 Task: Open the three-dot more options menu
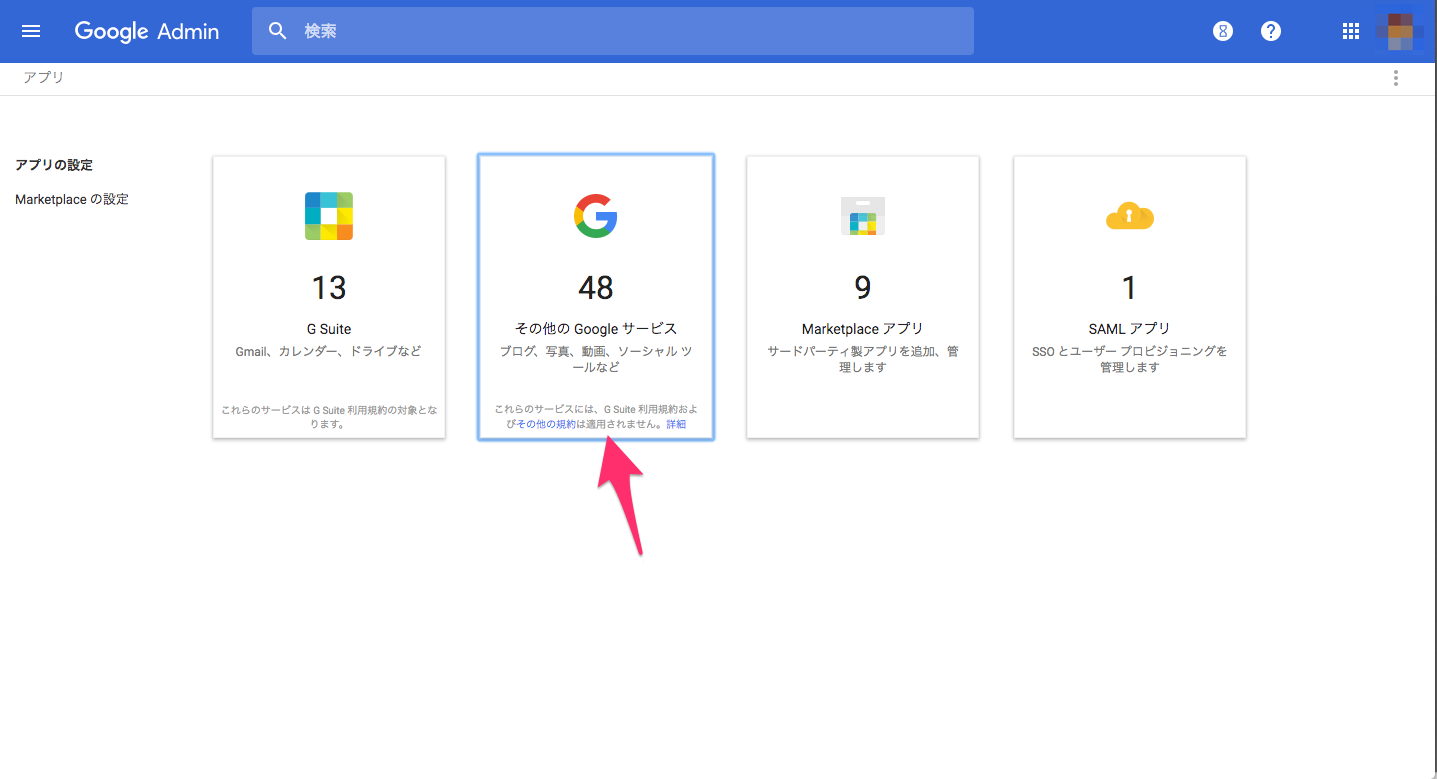point(1396,78)
